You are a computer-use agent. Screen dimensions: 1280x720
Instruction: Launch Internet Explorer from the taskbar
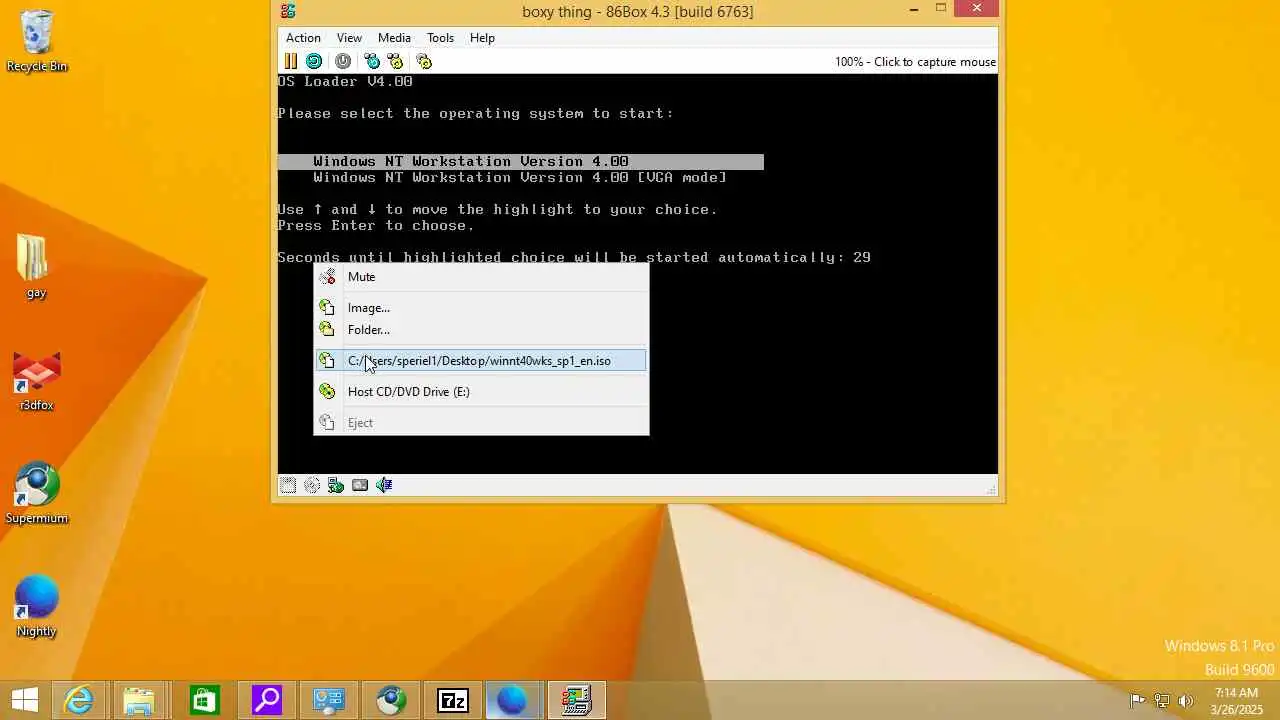coord(78,701)
